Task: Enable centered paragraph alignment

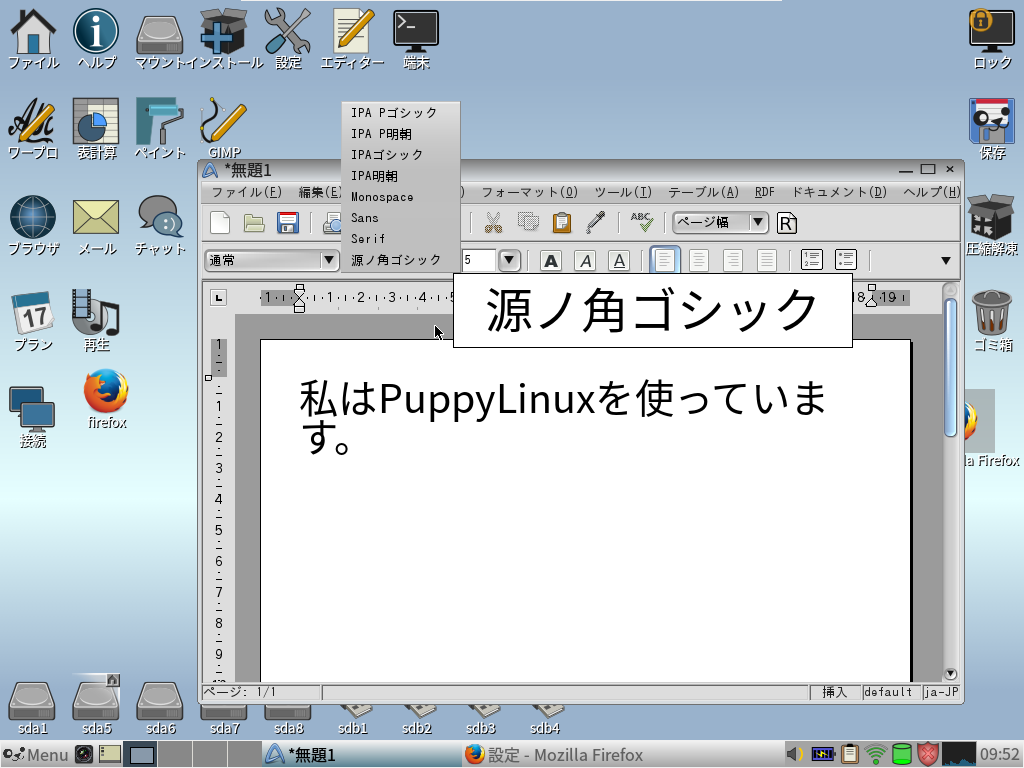Action: [699, 259]
